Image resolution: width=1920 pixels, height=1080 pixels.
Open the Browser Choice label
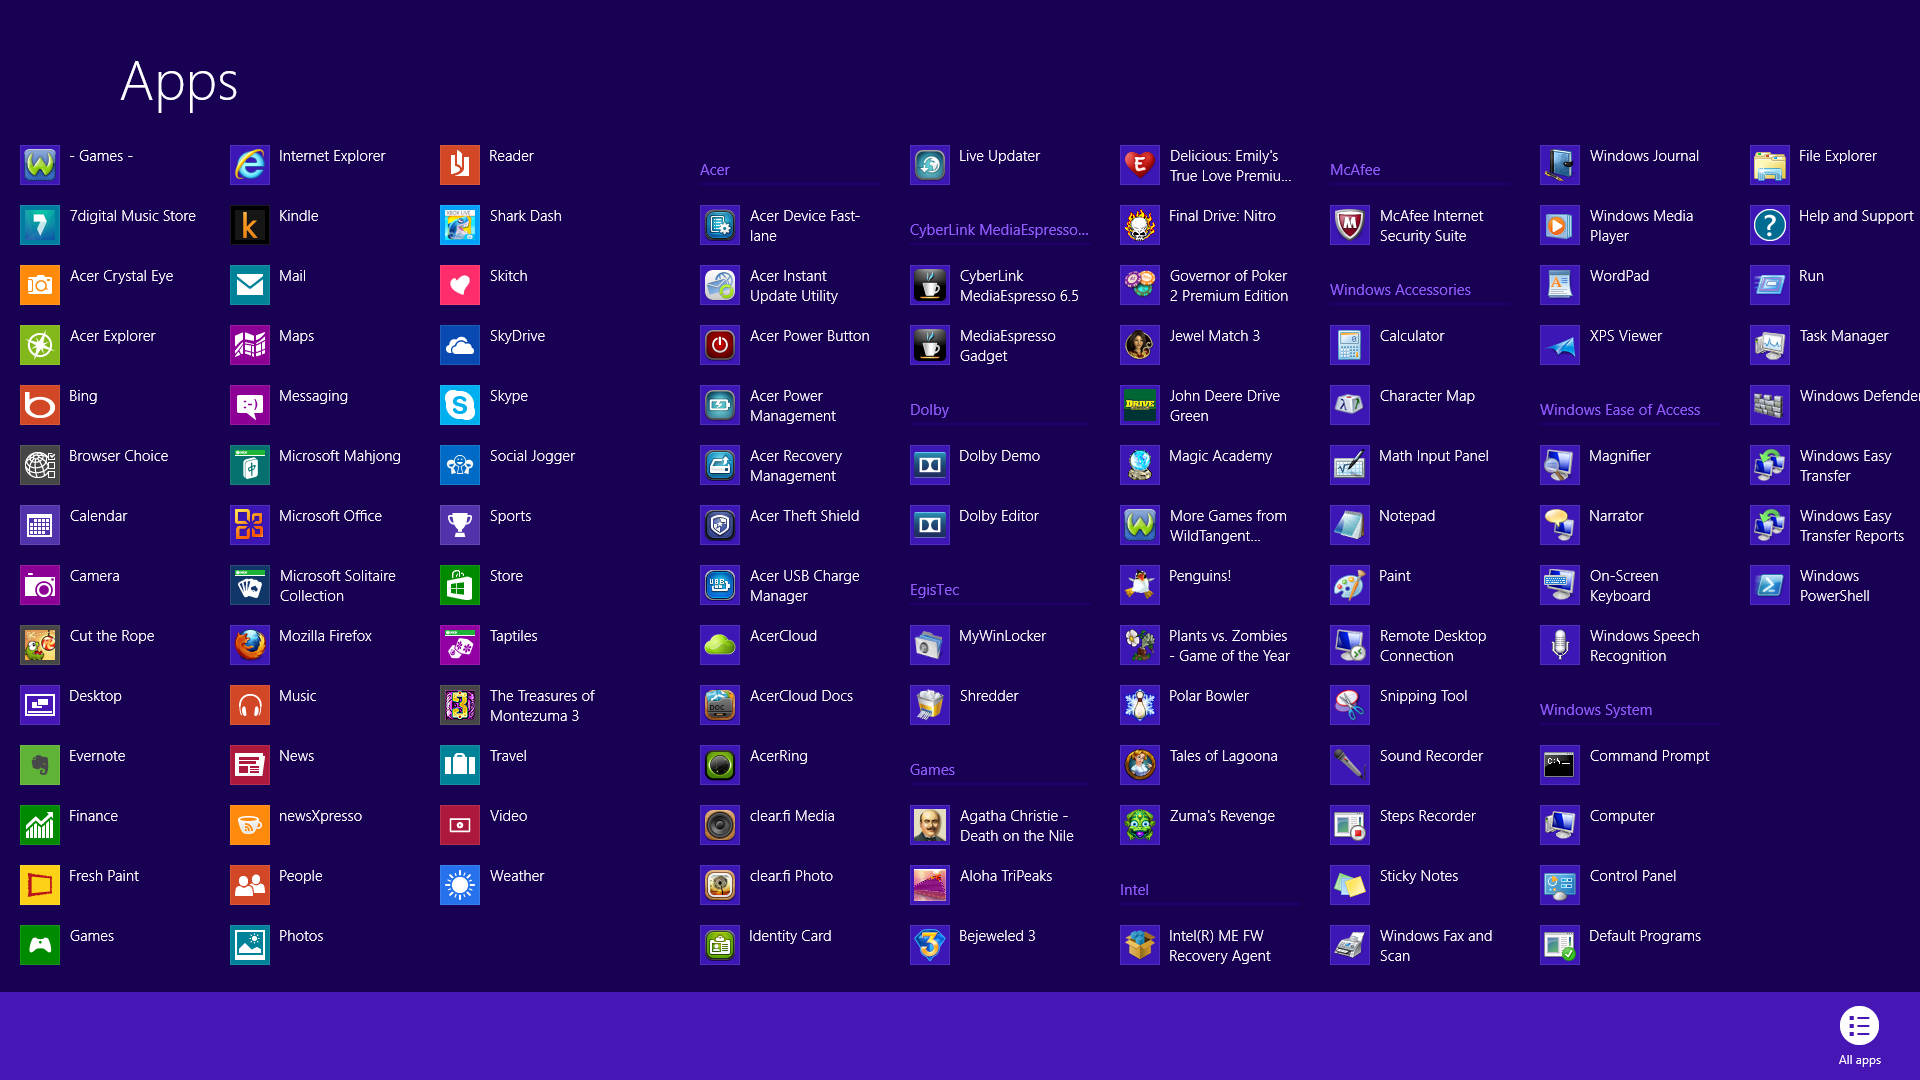[119, 456]
